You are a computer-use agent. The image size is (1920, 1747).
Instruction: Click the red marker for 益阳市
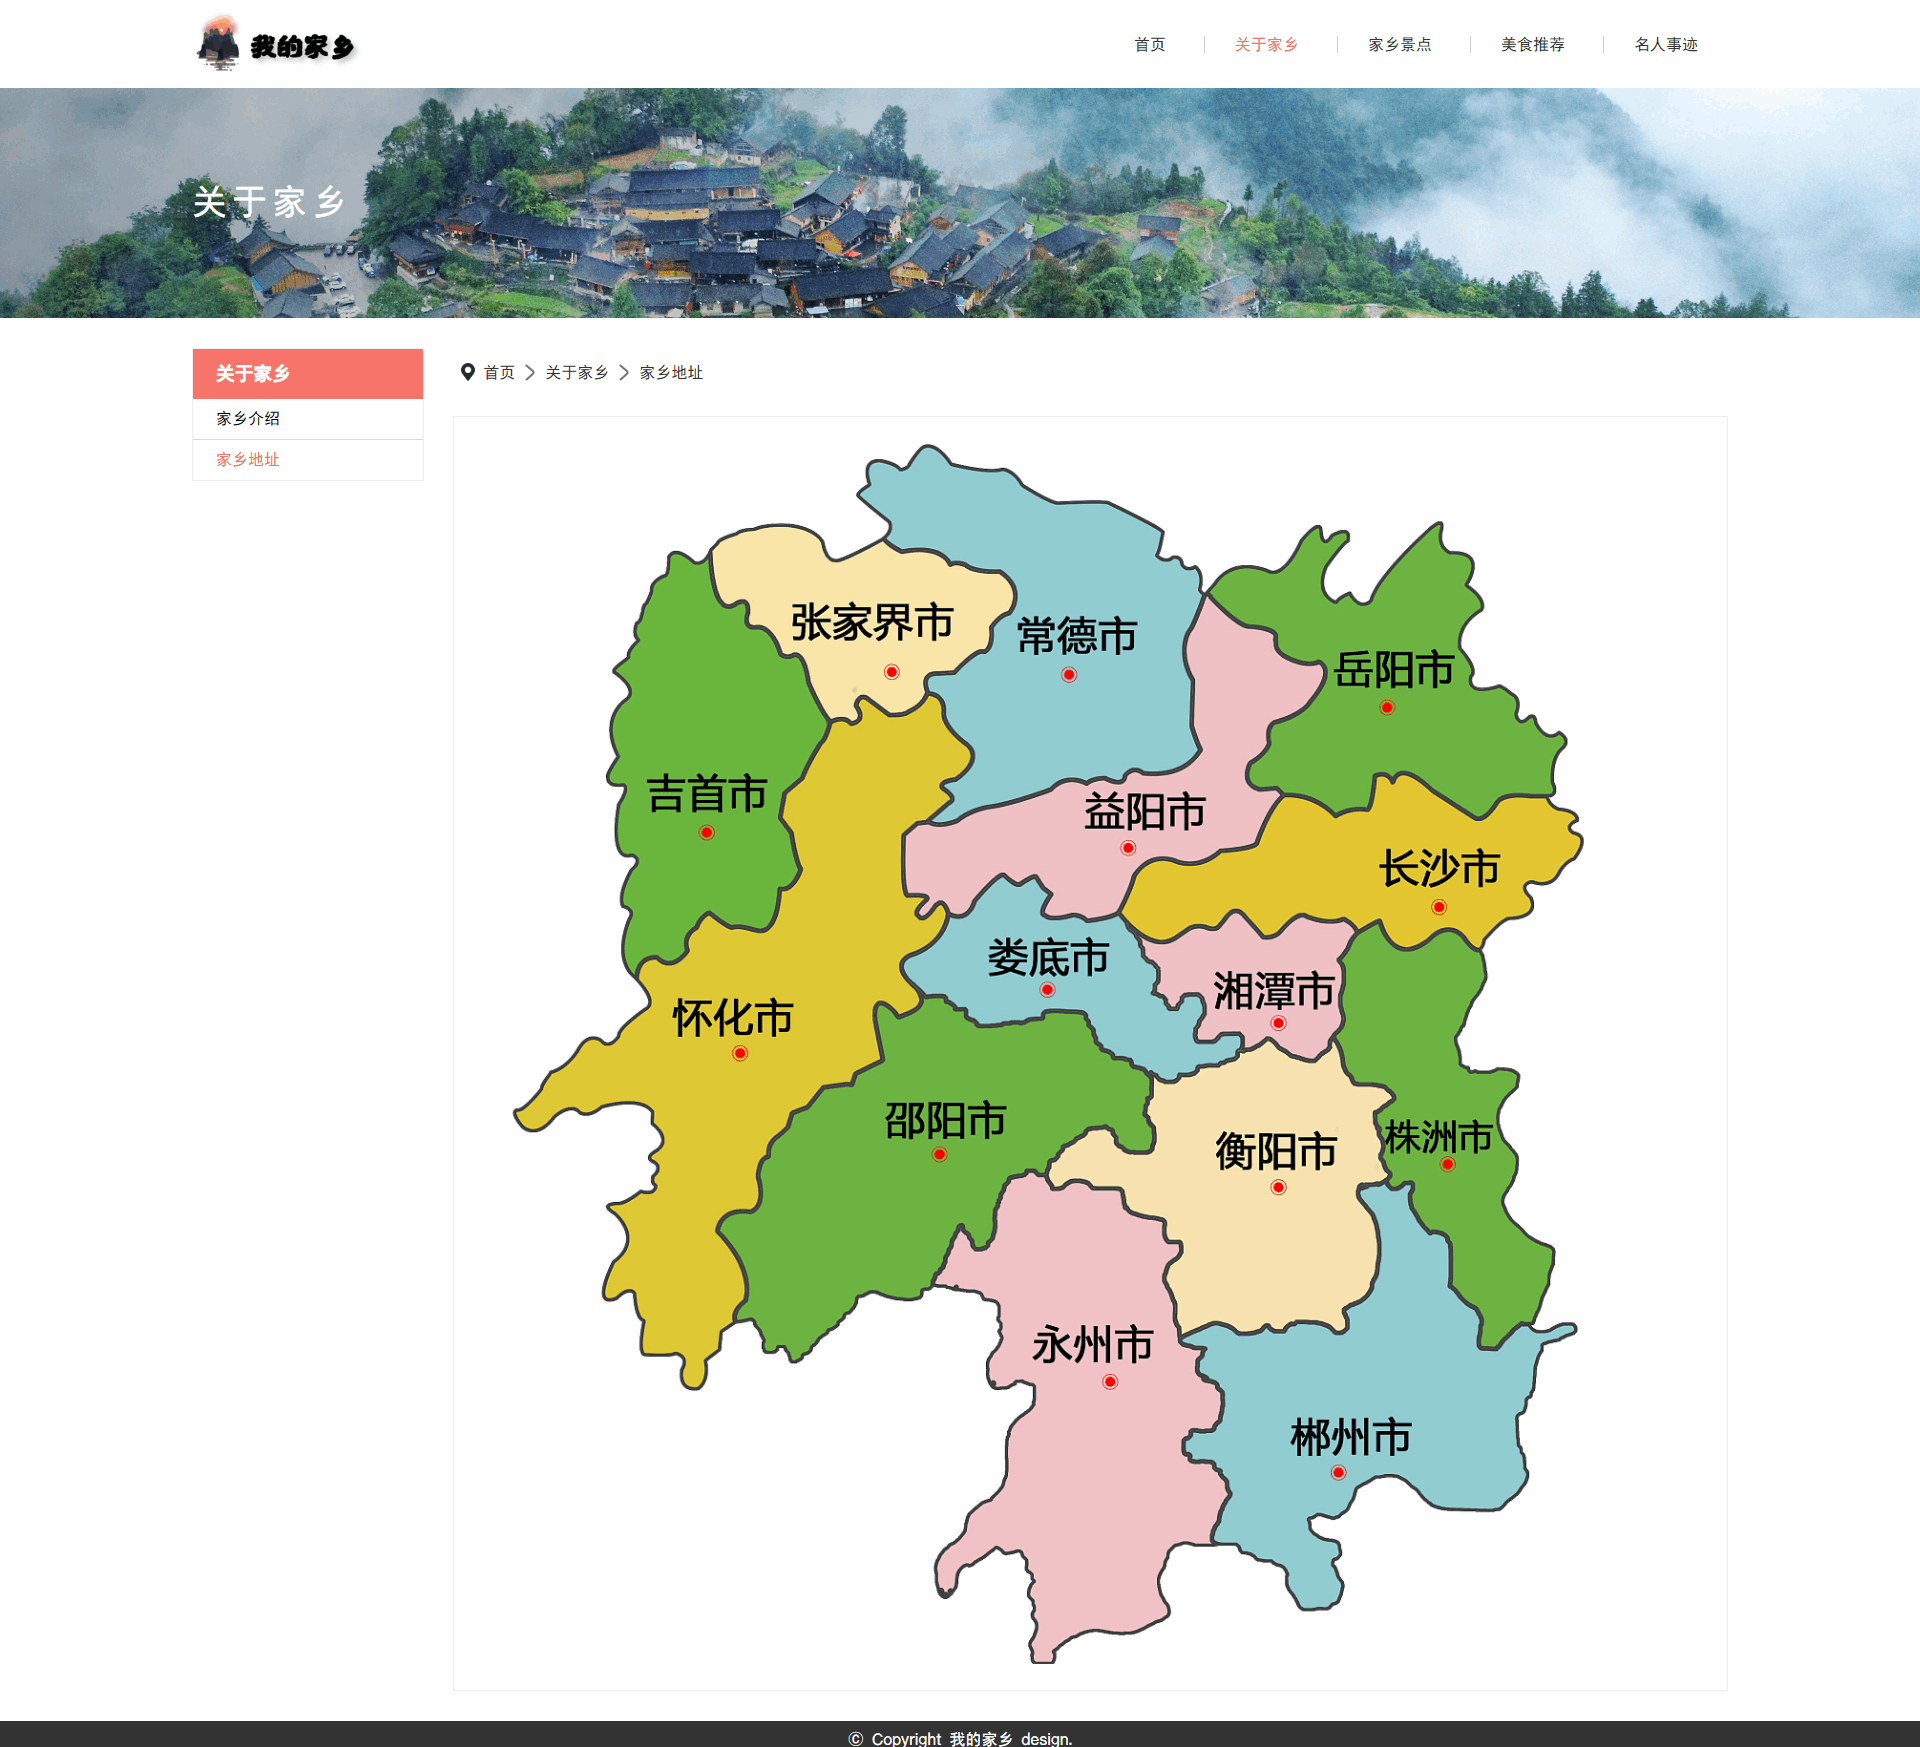pos(1127,849)
